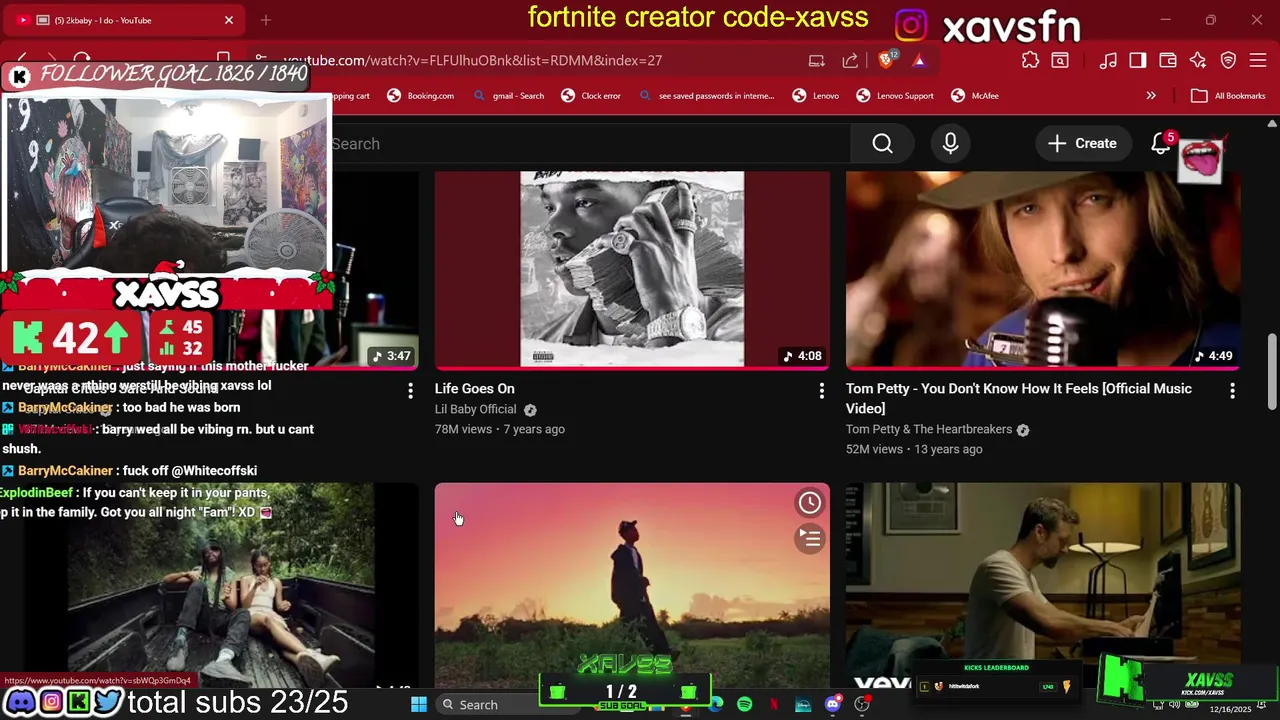This screenshot has height=720, width=1280.
Task: Open the Brave playlist music note icon
Action: tap(1108, 60)
